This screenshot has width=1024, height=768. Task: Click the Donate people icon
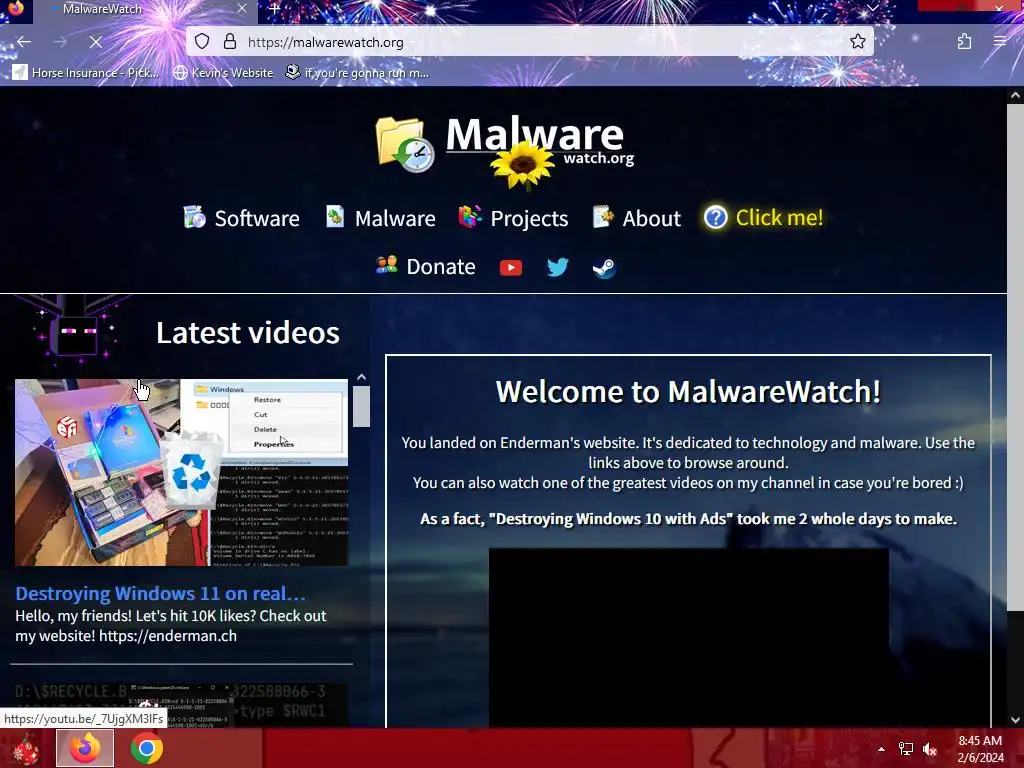tap(387, 265)
